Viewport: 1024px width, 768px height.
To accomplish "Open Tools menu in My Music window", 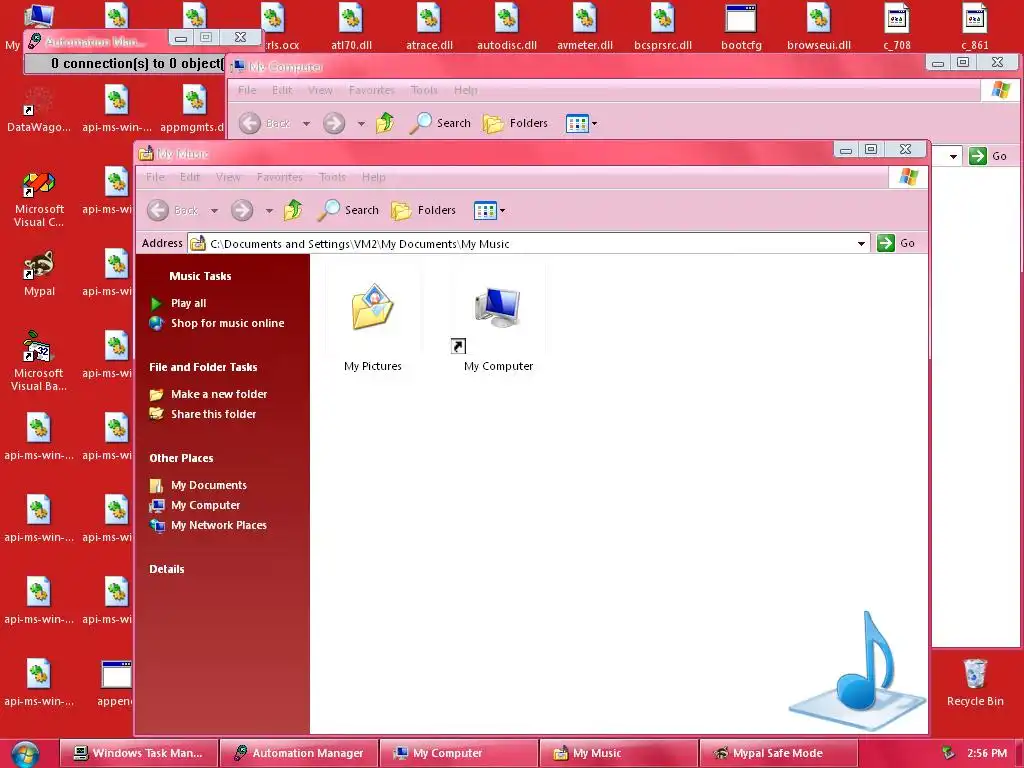I will pos(332,177).
